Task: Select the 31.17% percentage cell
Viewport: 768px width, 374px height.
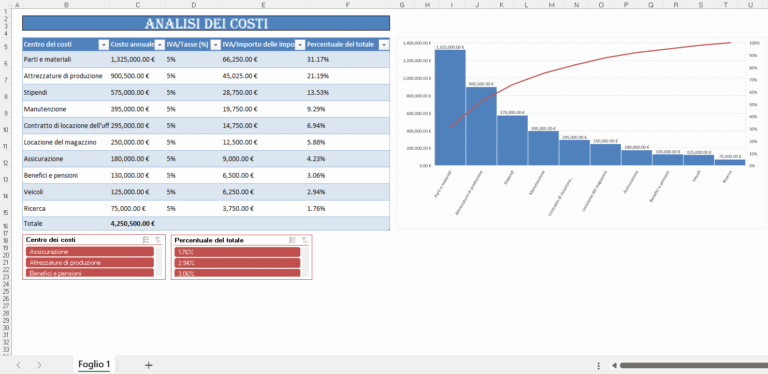Action: (x=347, y=59)
